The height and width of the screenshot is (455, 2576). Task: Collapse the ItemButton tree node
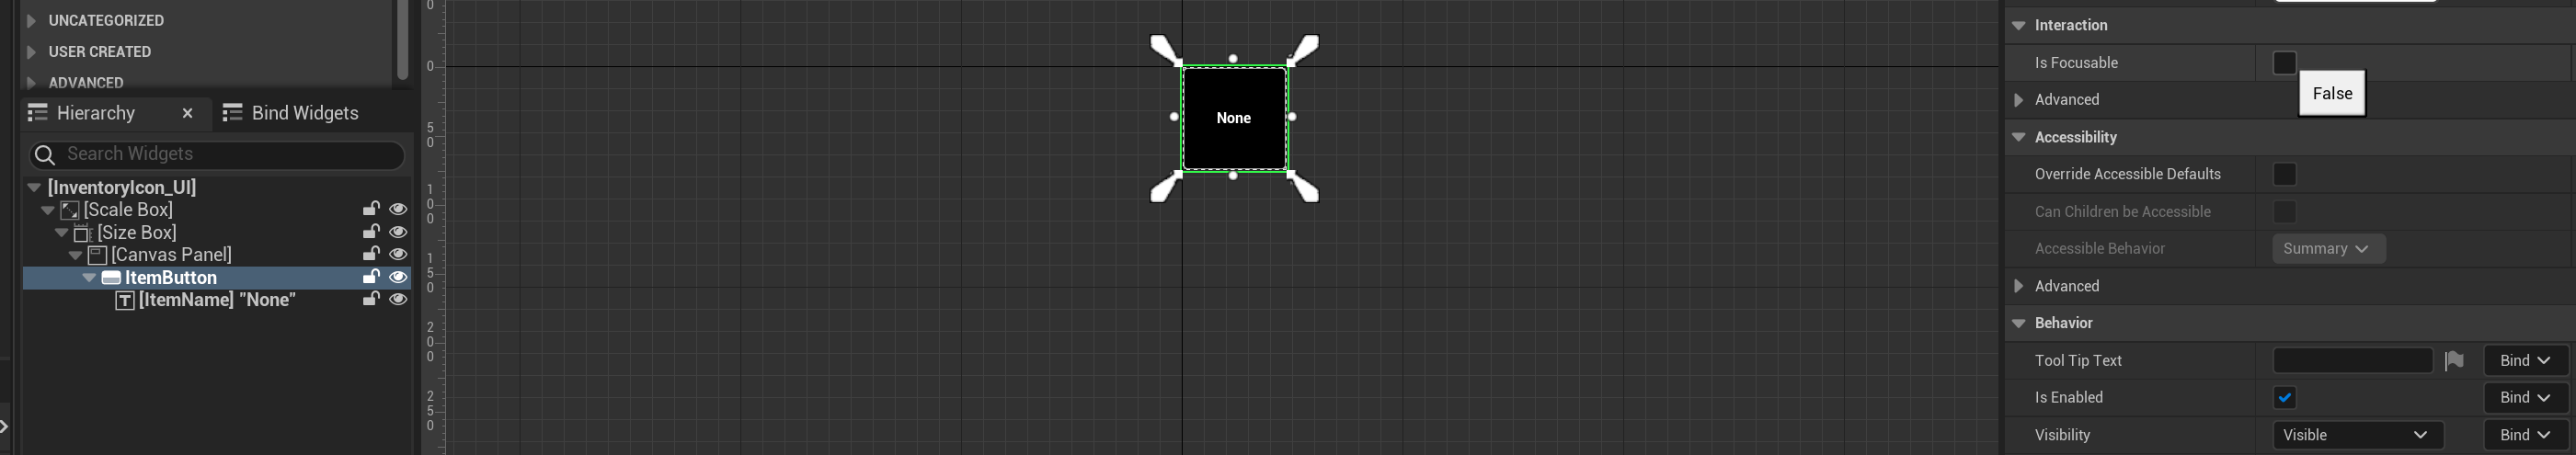[x=89, y=277]
